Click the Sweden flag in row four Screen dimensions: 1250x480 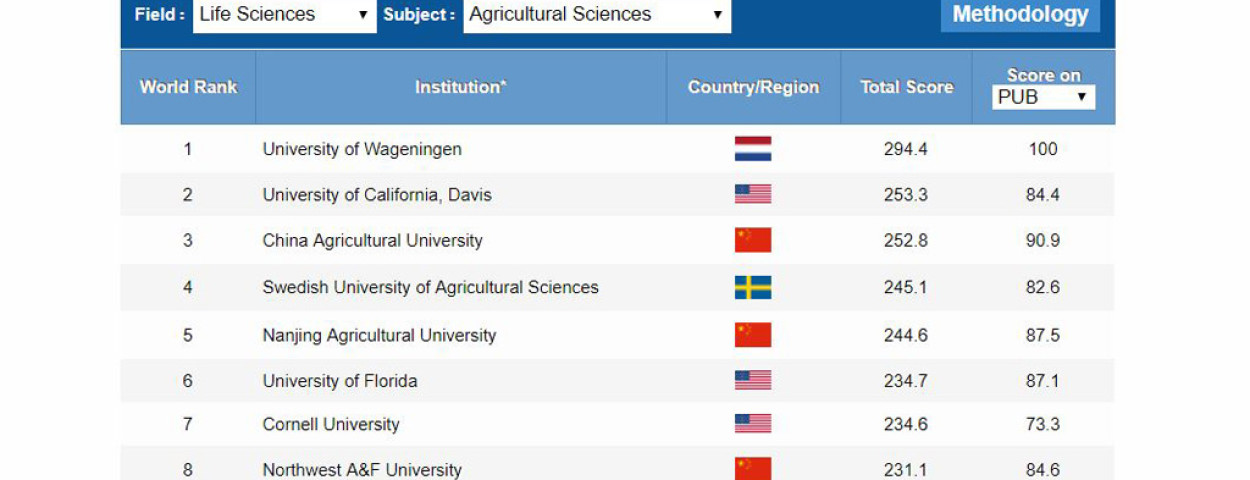752,287
